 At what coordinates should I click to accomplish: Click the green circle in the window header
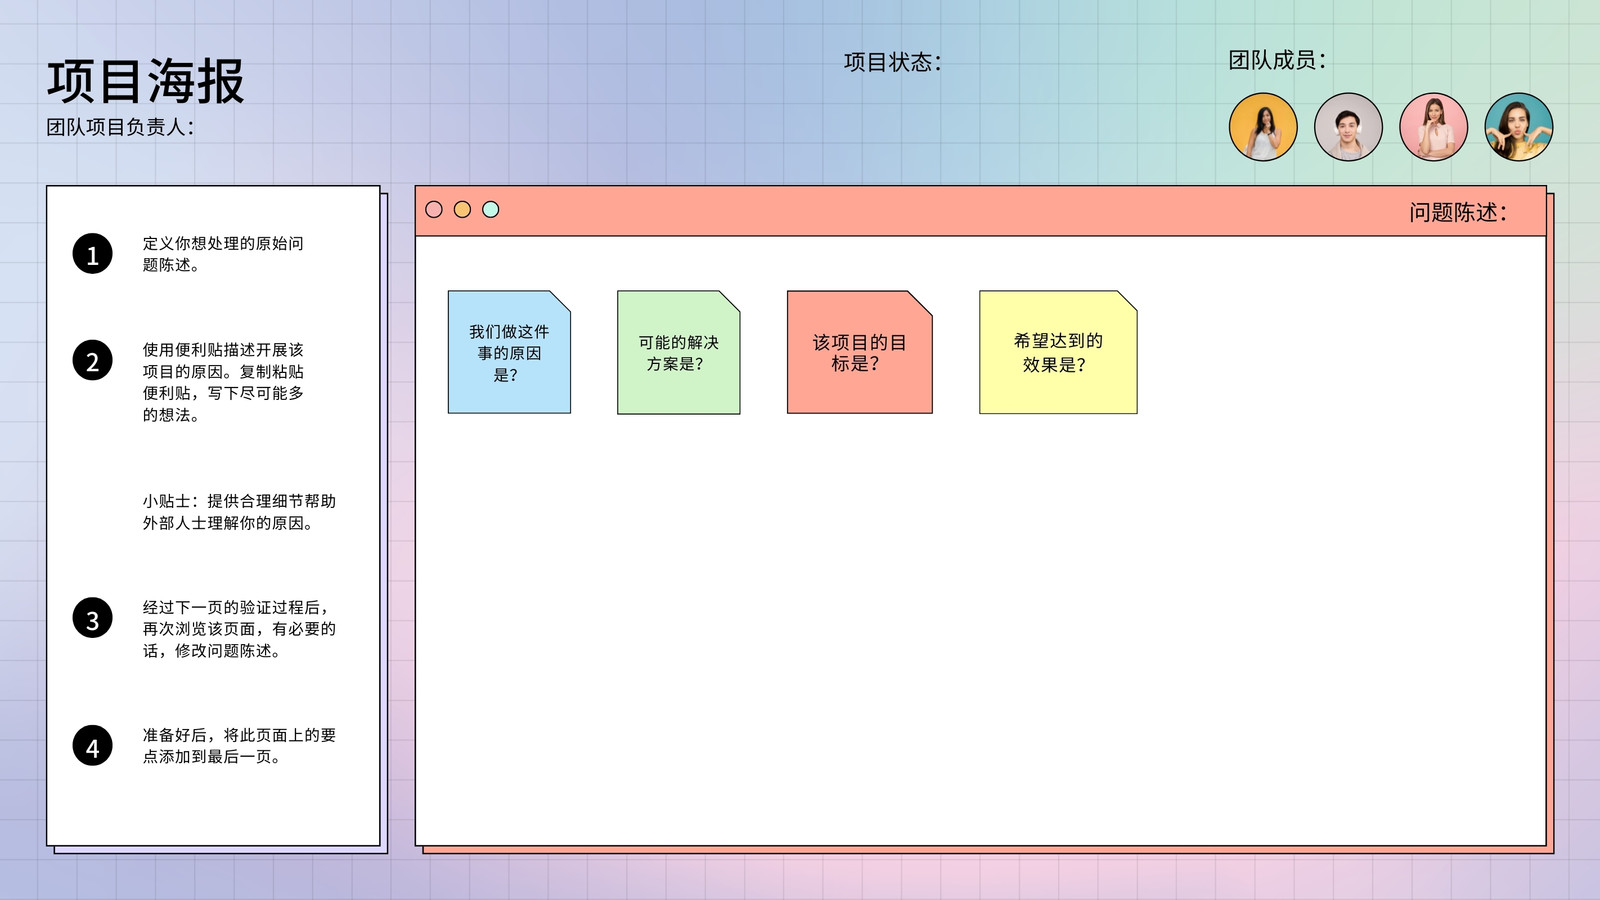[x=491, y=209]
